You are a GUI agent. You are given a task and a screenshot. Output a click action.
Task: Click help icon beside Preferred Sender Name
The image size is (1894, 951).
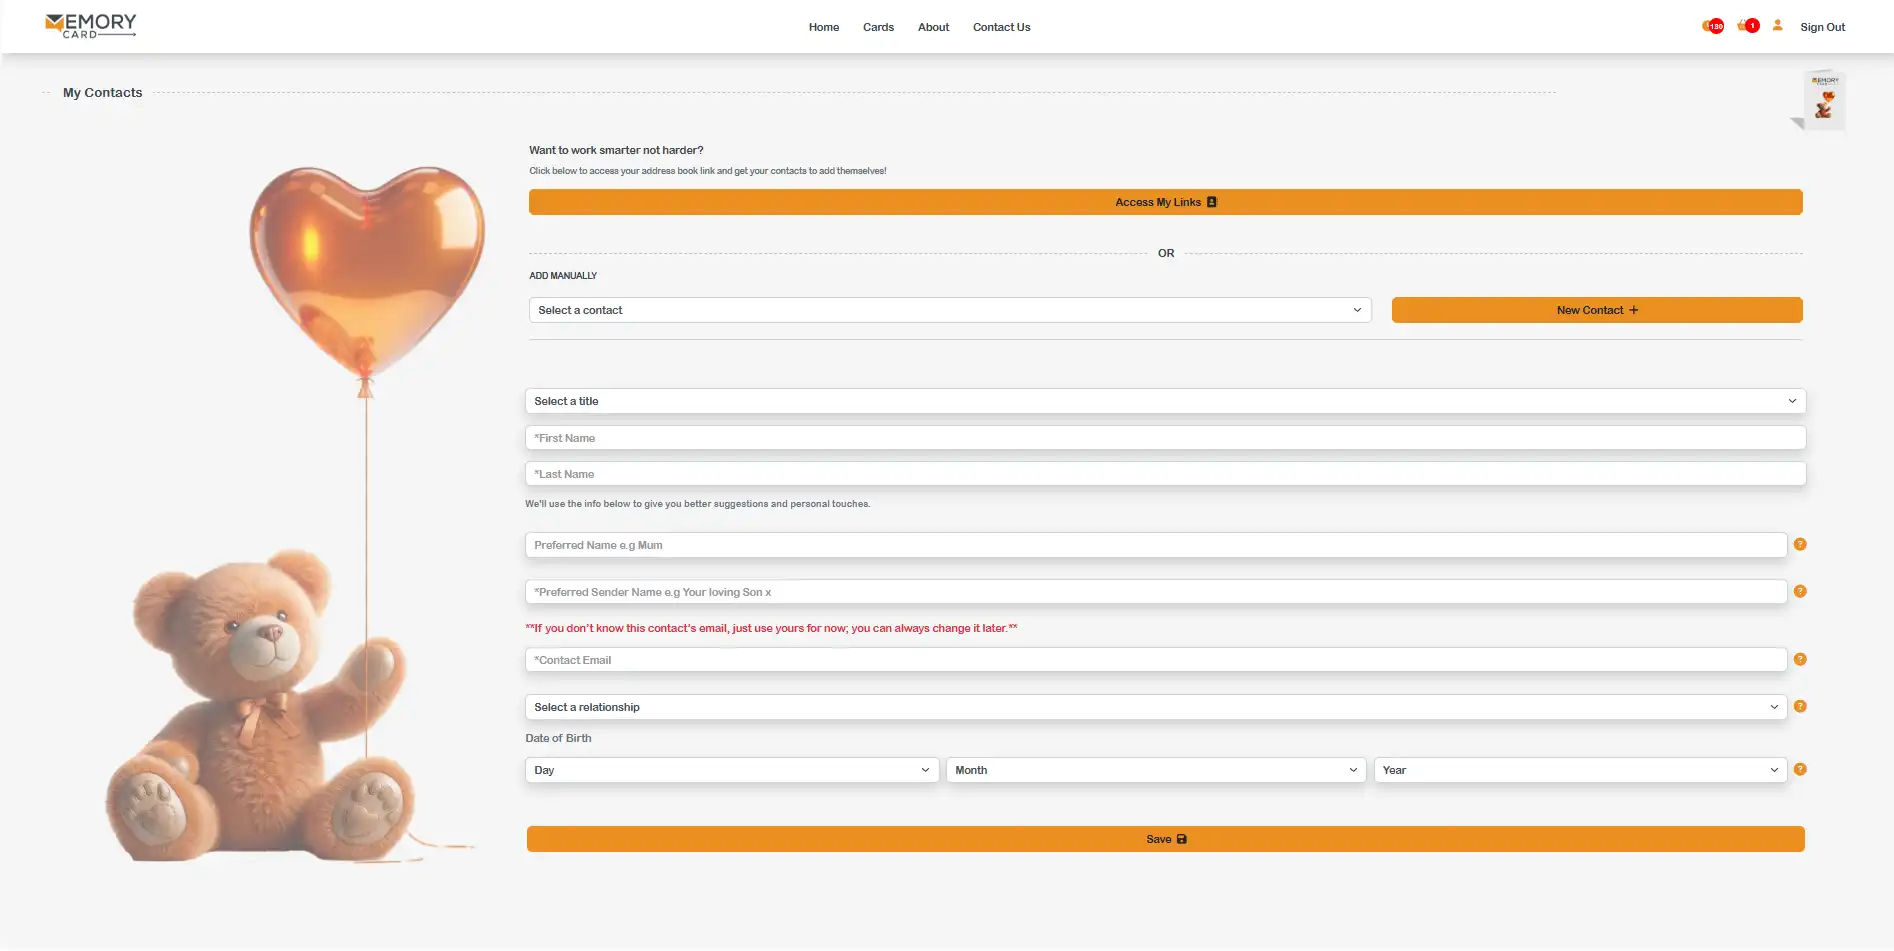click(x=1800, y=592)
